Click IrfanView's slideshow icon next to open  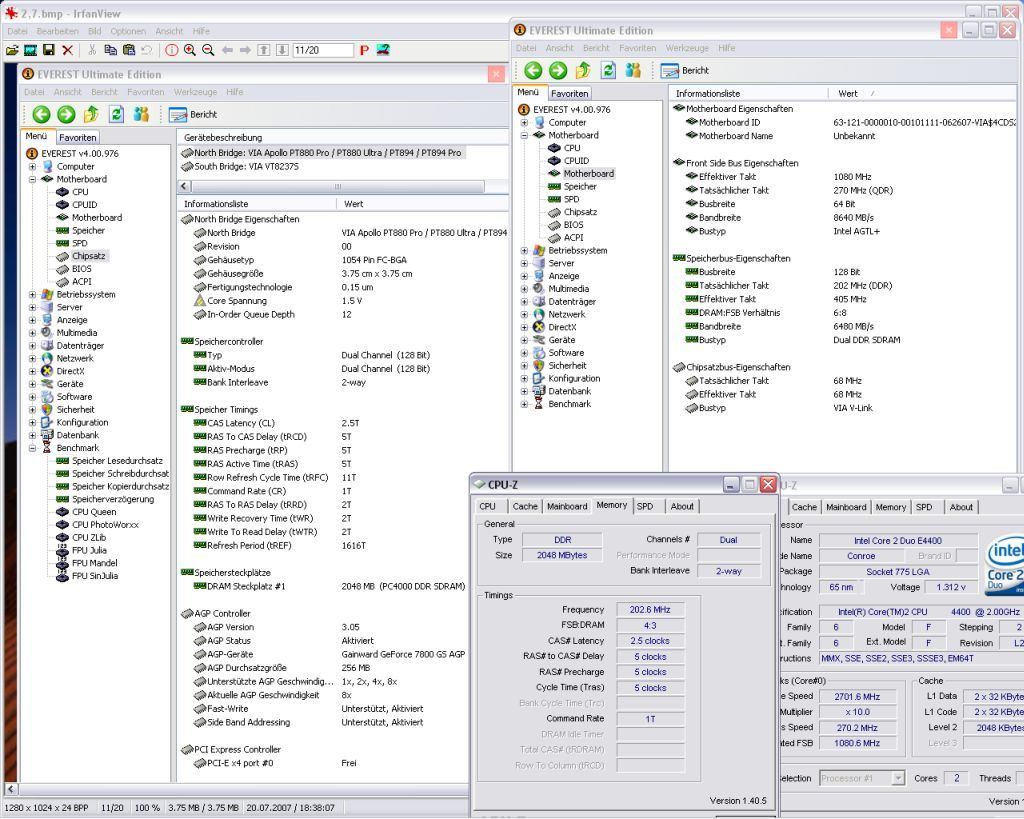[30, 50]
